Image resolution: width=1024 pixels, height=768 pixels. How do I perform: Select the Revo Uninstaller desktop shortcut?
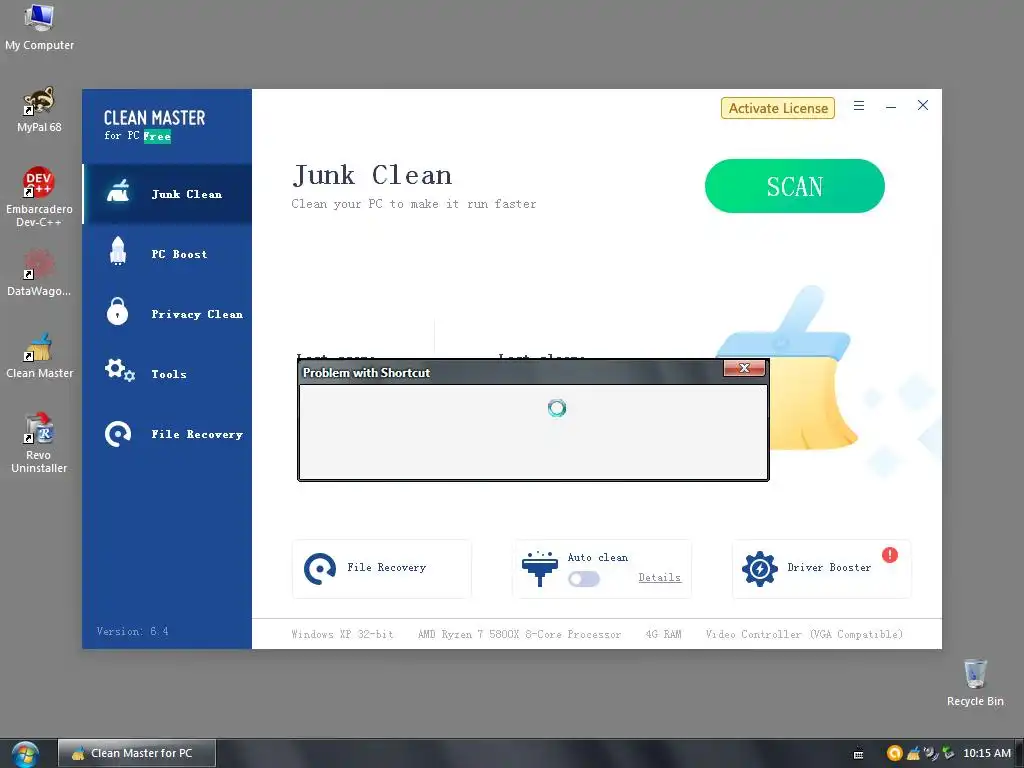(x=39, y=443)
